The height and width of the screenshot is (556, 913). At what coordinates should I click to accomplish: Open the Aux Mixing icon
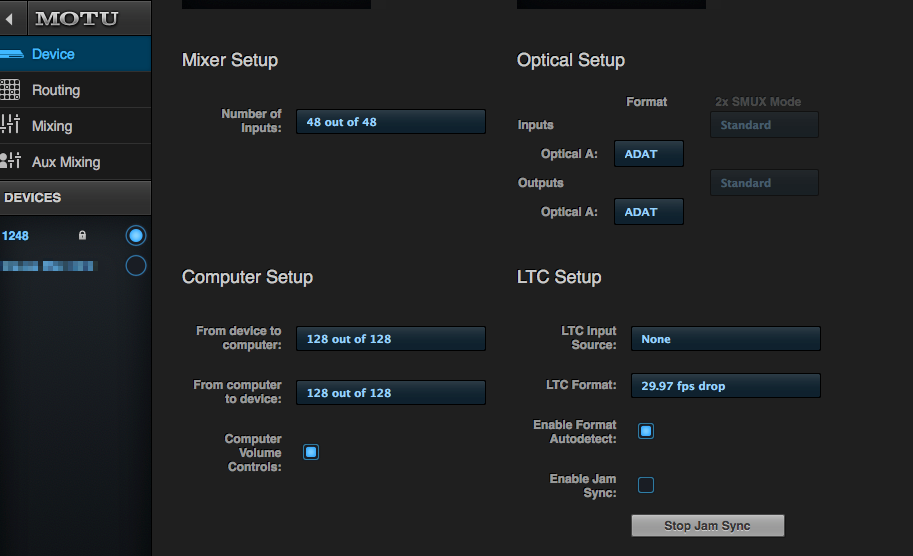coord(10,160)
